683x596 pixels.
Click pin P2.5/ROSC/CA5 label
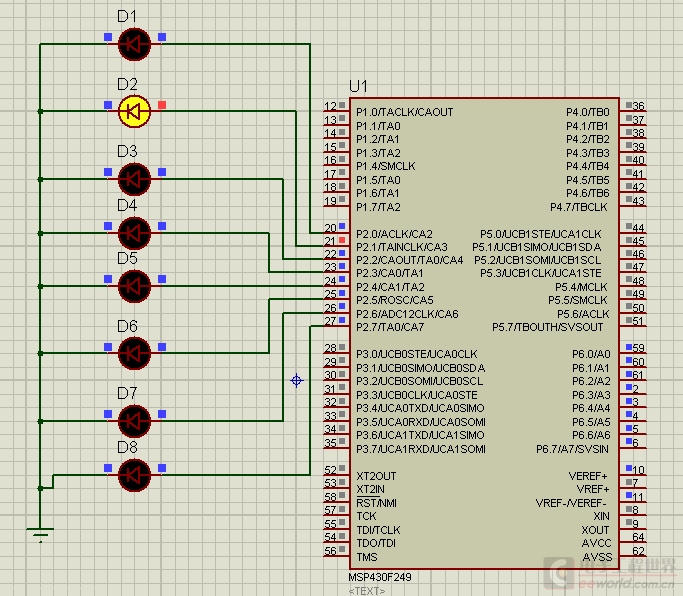395,300
